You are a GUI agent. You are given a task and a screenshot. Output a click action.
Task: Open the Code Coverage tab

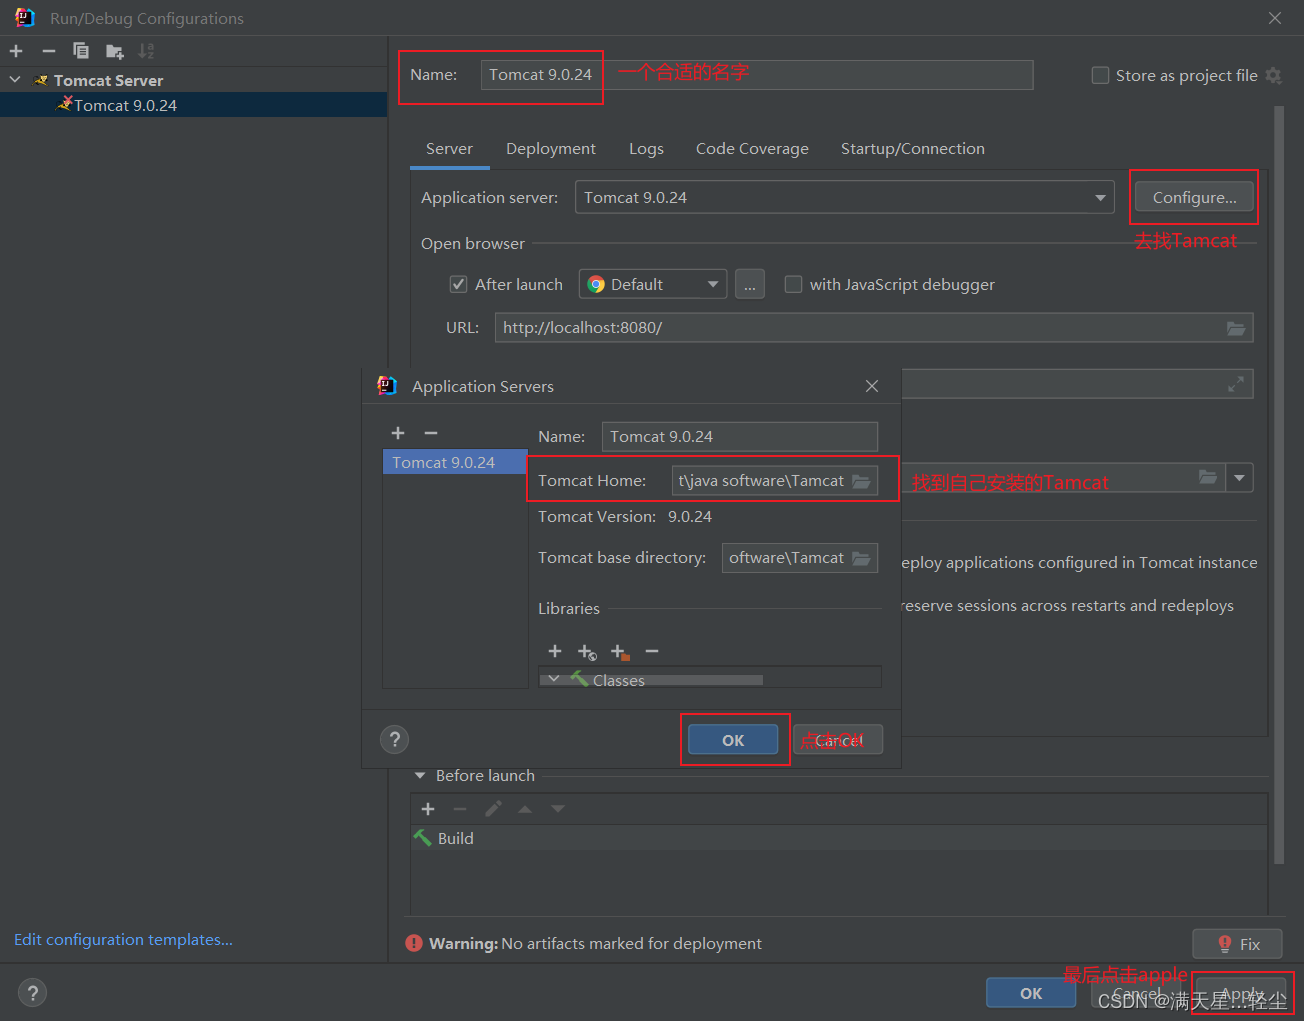tap(752, 149)
